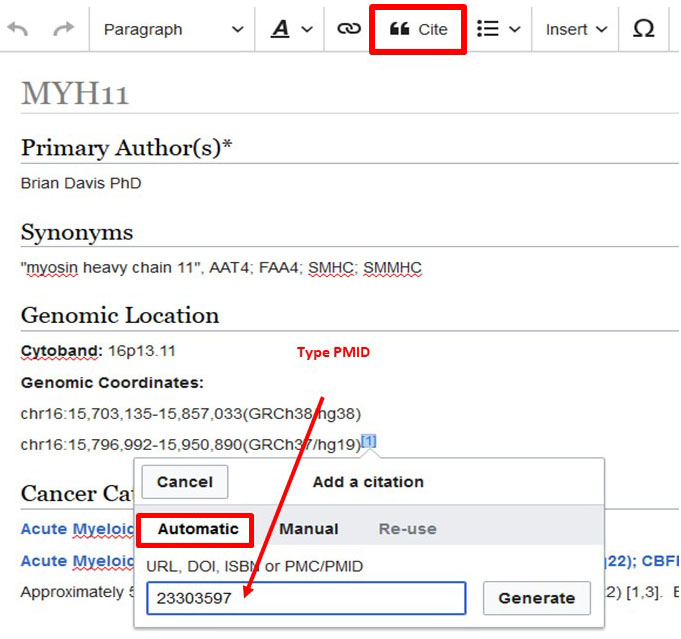681x639 pixels.
Task: Select the Re-use citation tab
Action: [407, 529]
